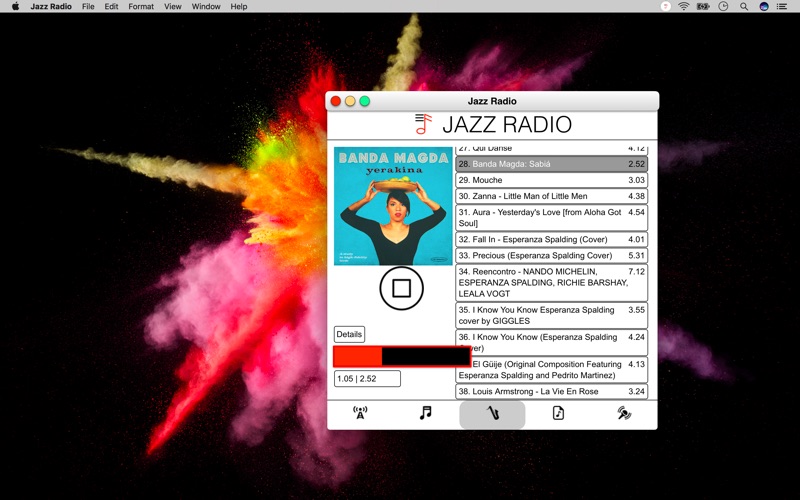
Task: Select track 36 lasting 4.24
Action: click(x=552, y=342)
